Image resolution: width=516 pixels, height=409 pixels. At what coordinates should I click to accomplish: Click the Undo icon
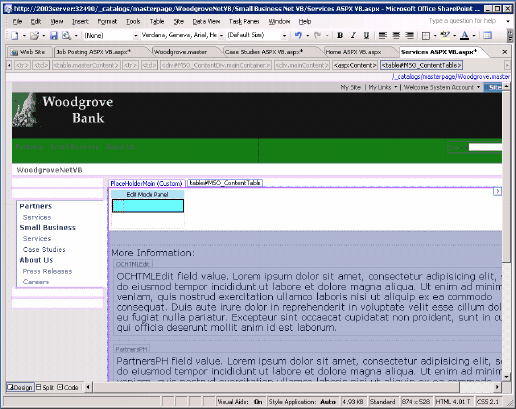tap(298, 35)
